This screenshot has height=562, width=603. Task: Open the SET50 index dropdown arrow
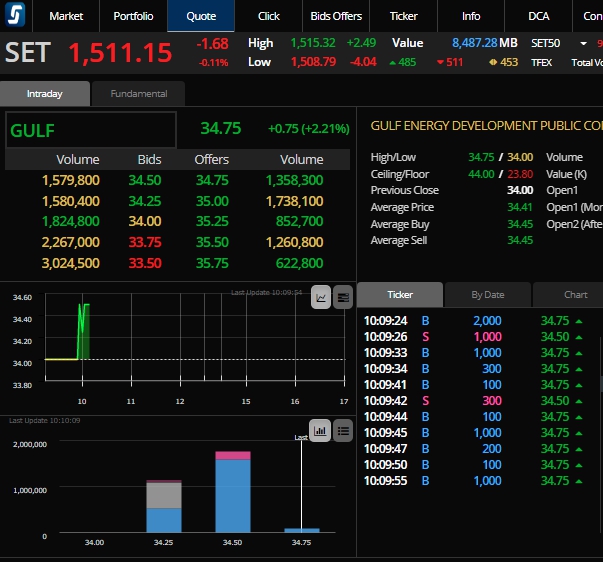583,43
